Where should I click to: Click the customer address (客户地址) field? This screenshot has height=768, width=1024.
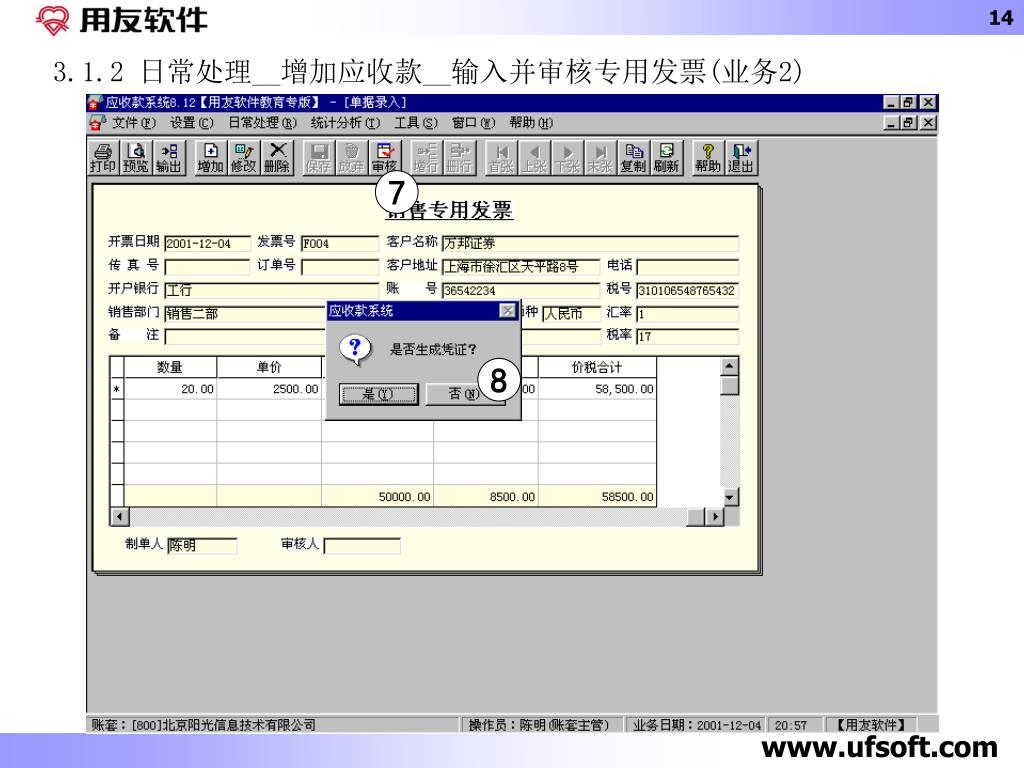click(520, 267)
